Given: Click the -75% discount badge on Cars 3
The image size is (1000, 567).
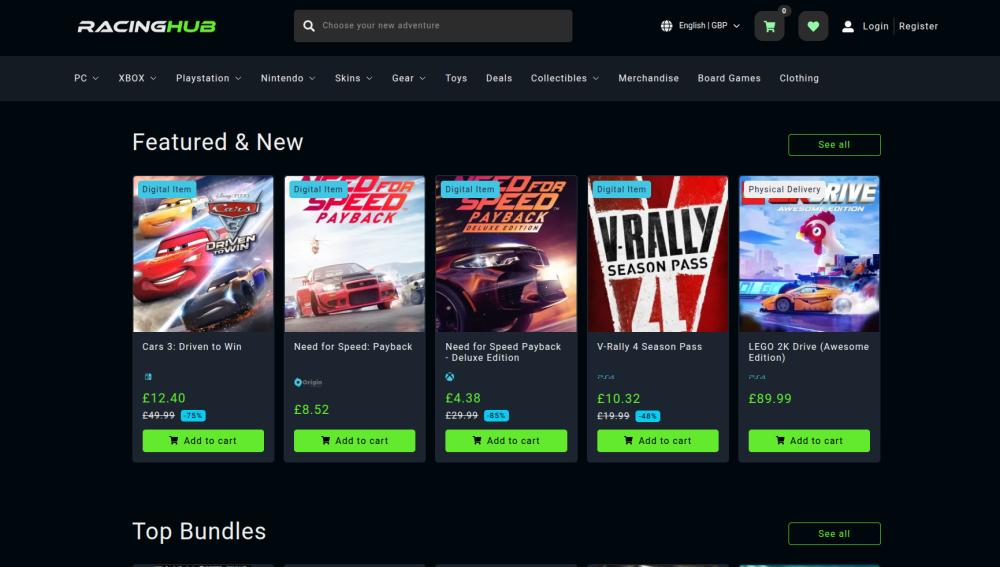Looking at the screenshot, I should [x=193, y=416].
